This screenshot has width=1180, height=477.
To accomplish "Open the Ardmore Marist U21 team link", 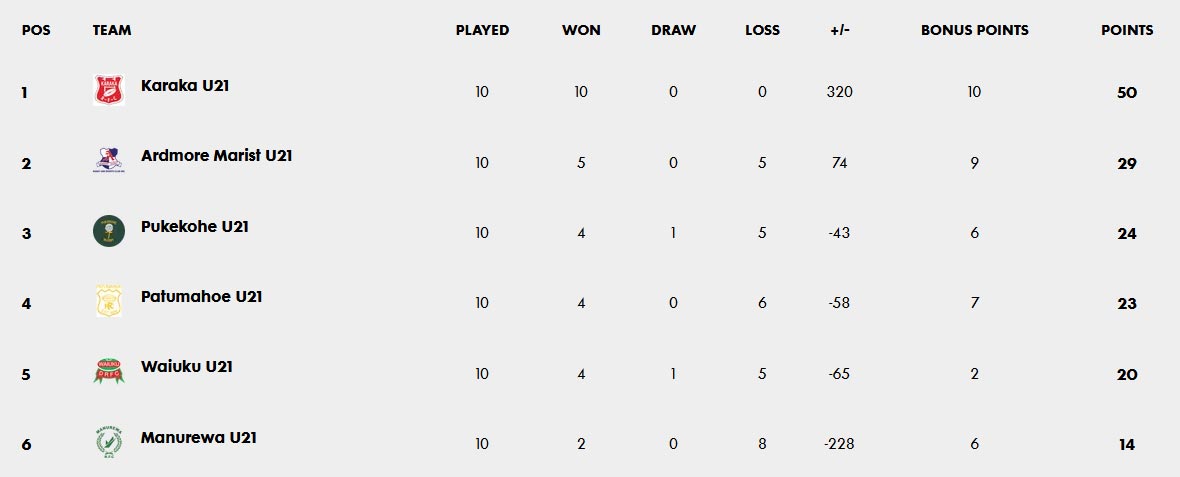I will pos(216,156).
